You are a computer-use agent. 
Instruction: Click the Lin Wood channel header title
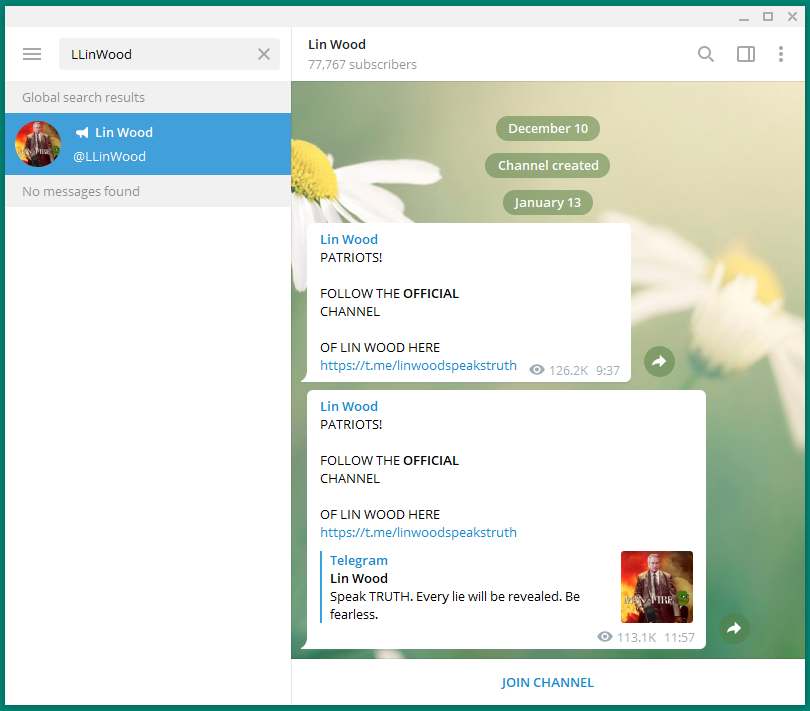tap(337, 44)
